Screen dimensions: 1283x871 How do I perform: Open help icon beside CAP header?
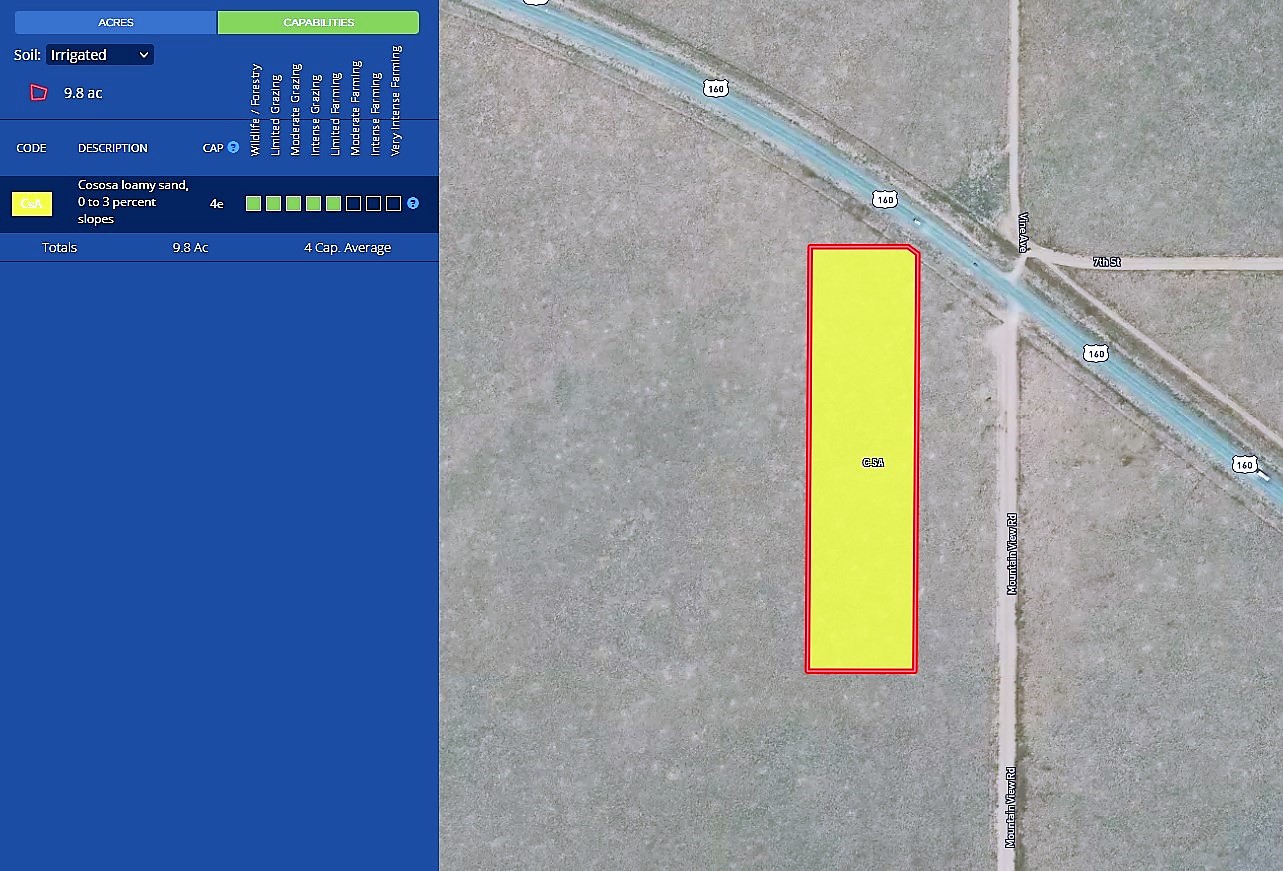coord(233,147)
